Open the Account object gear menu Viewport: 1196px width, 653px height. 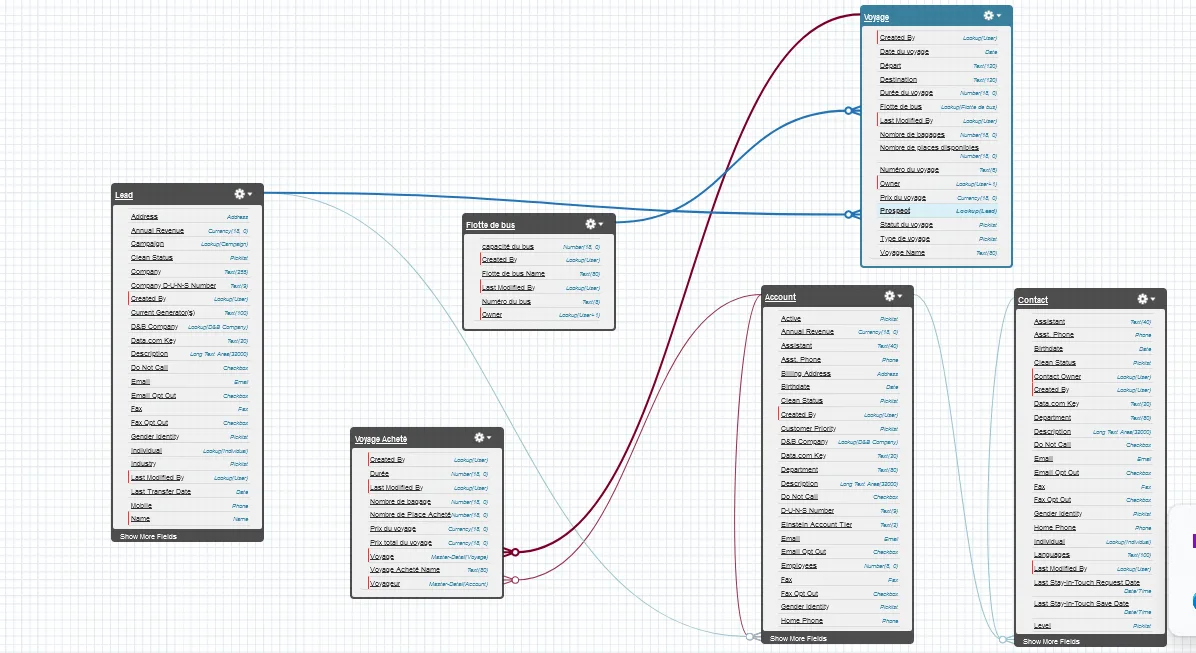(893, 296)
